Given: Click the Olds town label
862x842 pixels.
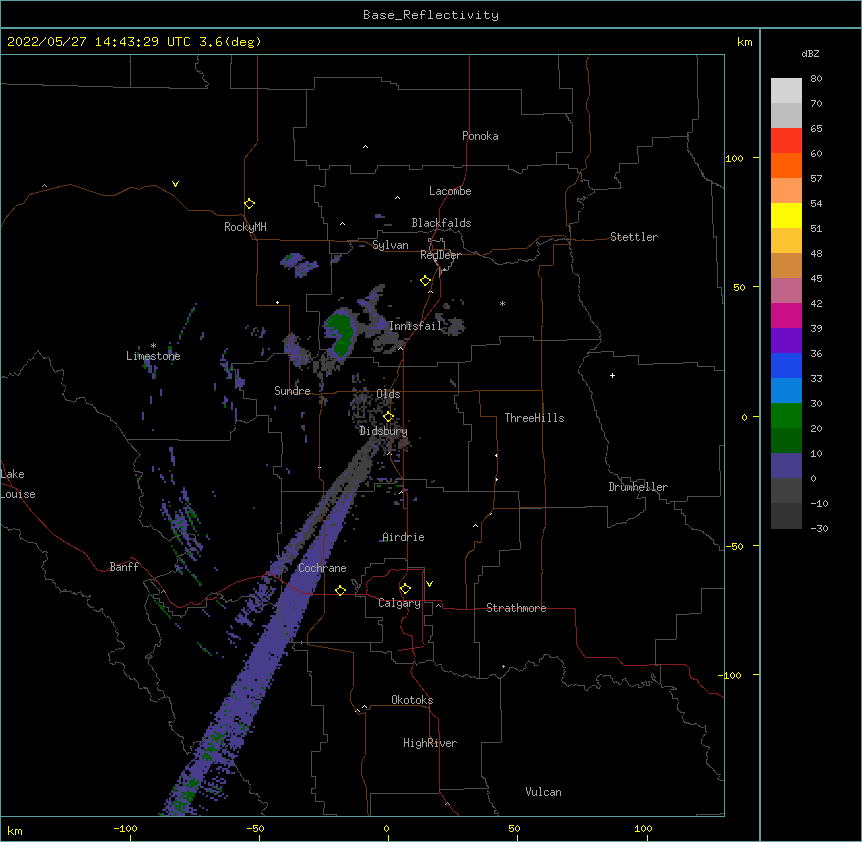Looking at the screenshot, I should coord(388,394).
